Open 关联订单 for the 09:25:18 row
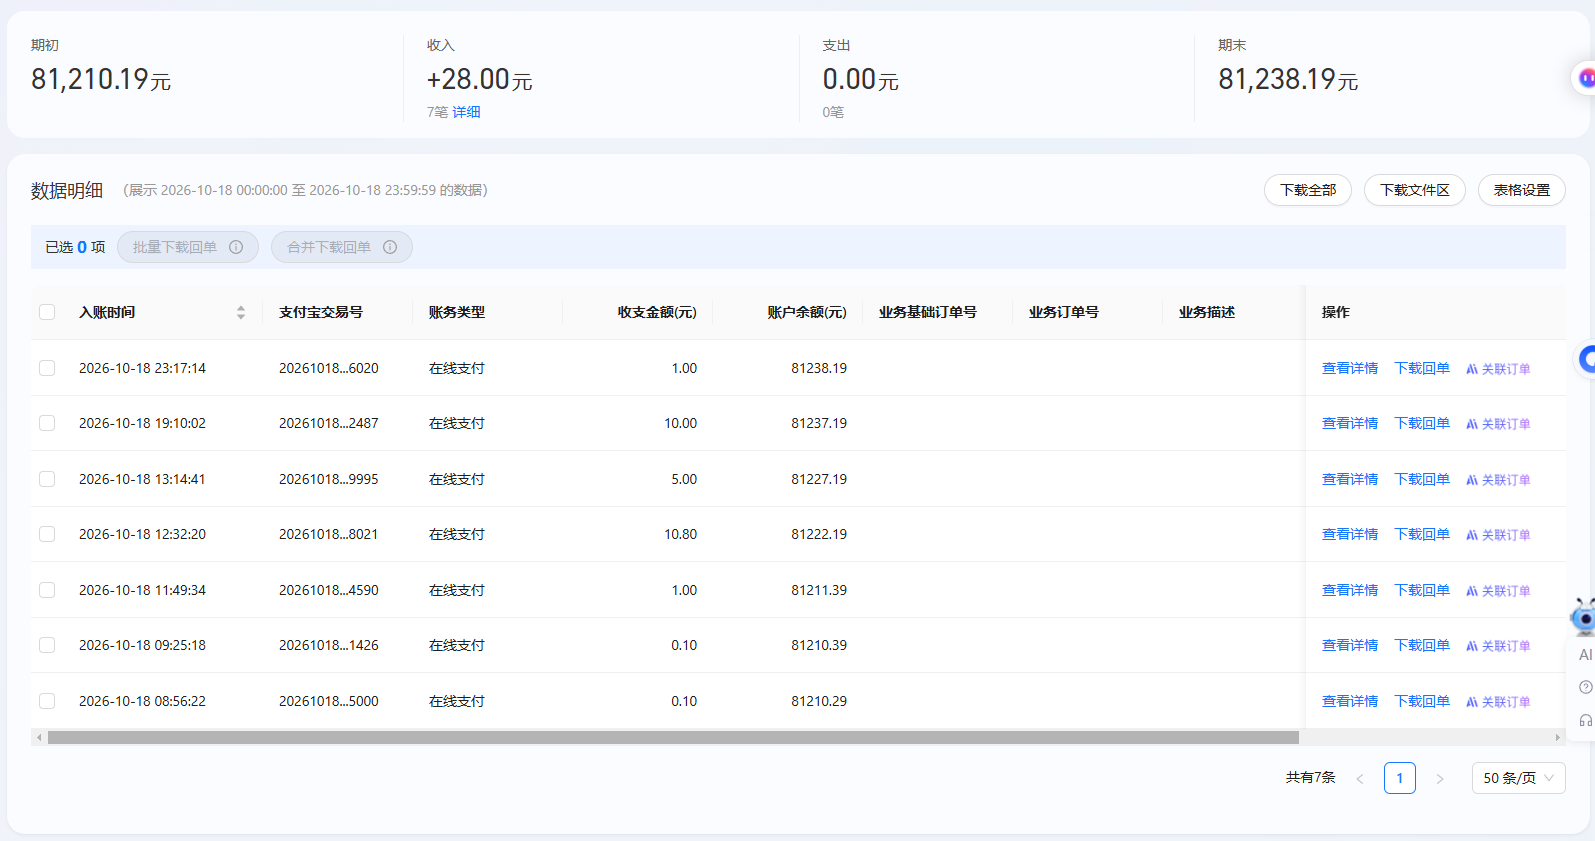 tap(1498, 646)
